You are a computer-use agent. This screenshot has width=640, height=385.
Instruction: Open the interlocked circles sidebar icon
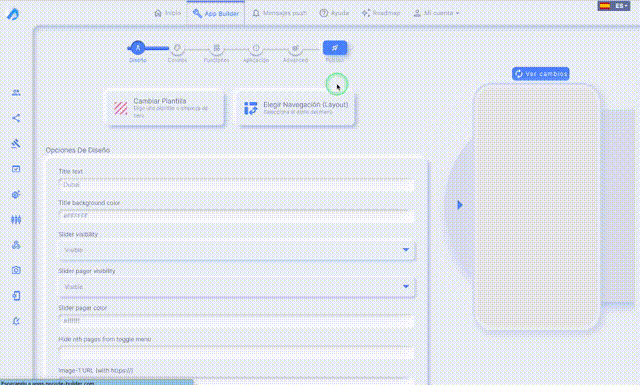tap(16, 245)
